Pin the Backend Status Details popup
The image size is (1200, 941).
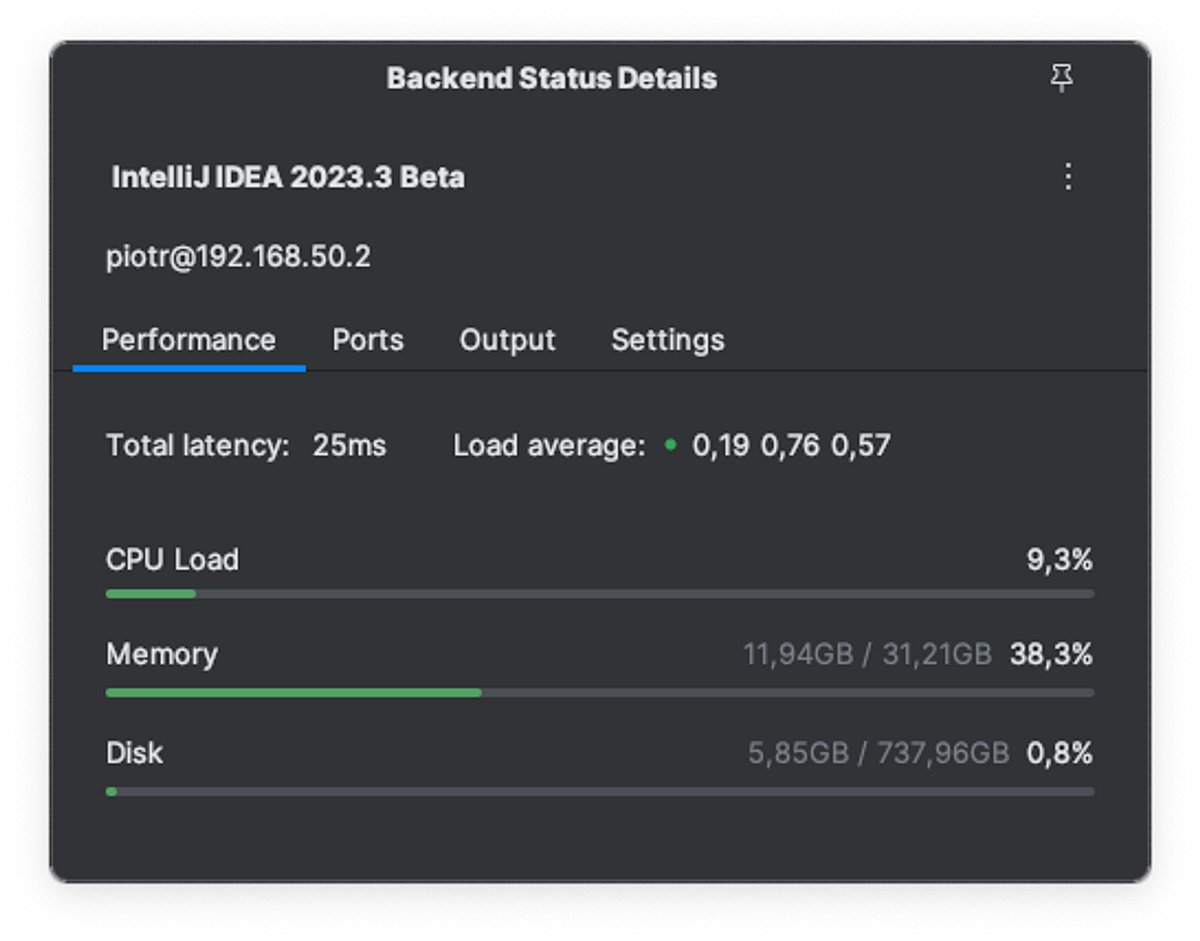tap(1062, 78)
